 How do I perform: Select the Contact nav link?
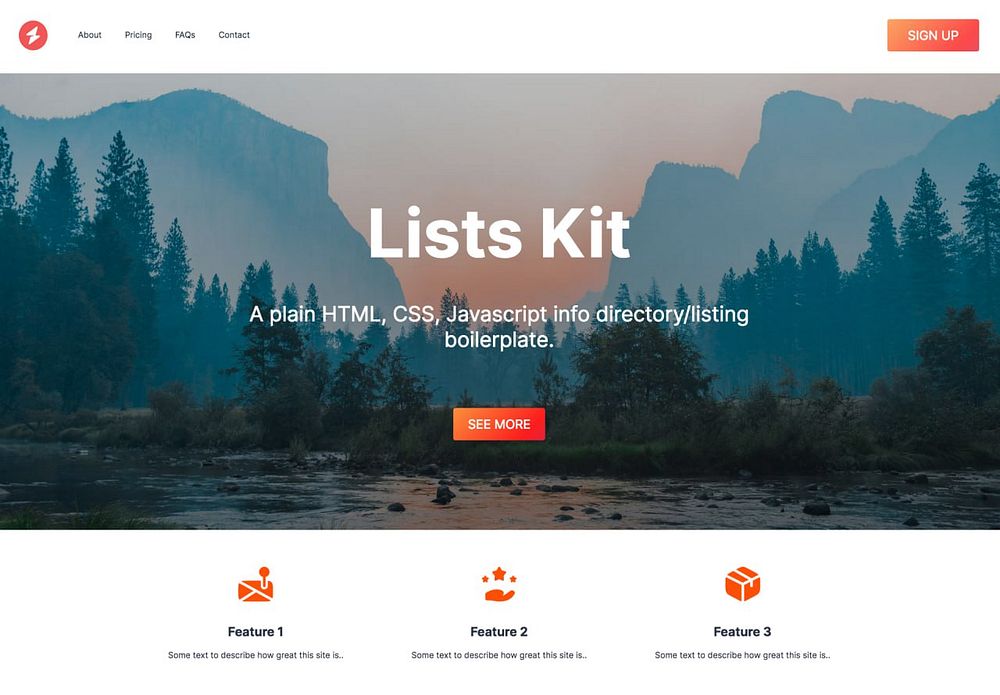tap(234, 35)
